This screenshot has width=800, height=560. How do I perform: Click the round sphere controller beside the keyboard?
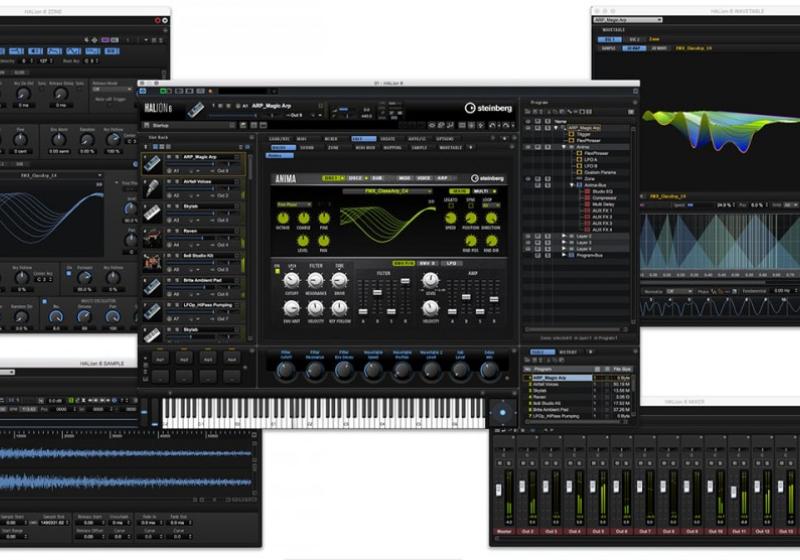pos(501,410)
